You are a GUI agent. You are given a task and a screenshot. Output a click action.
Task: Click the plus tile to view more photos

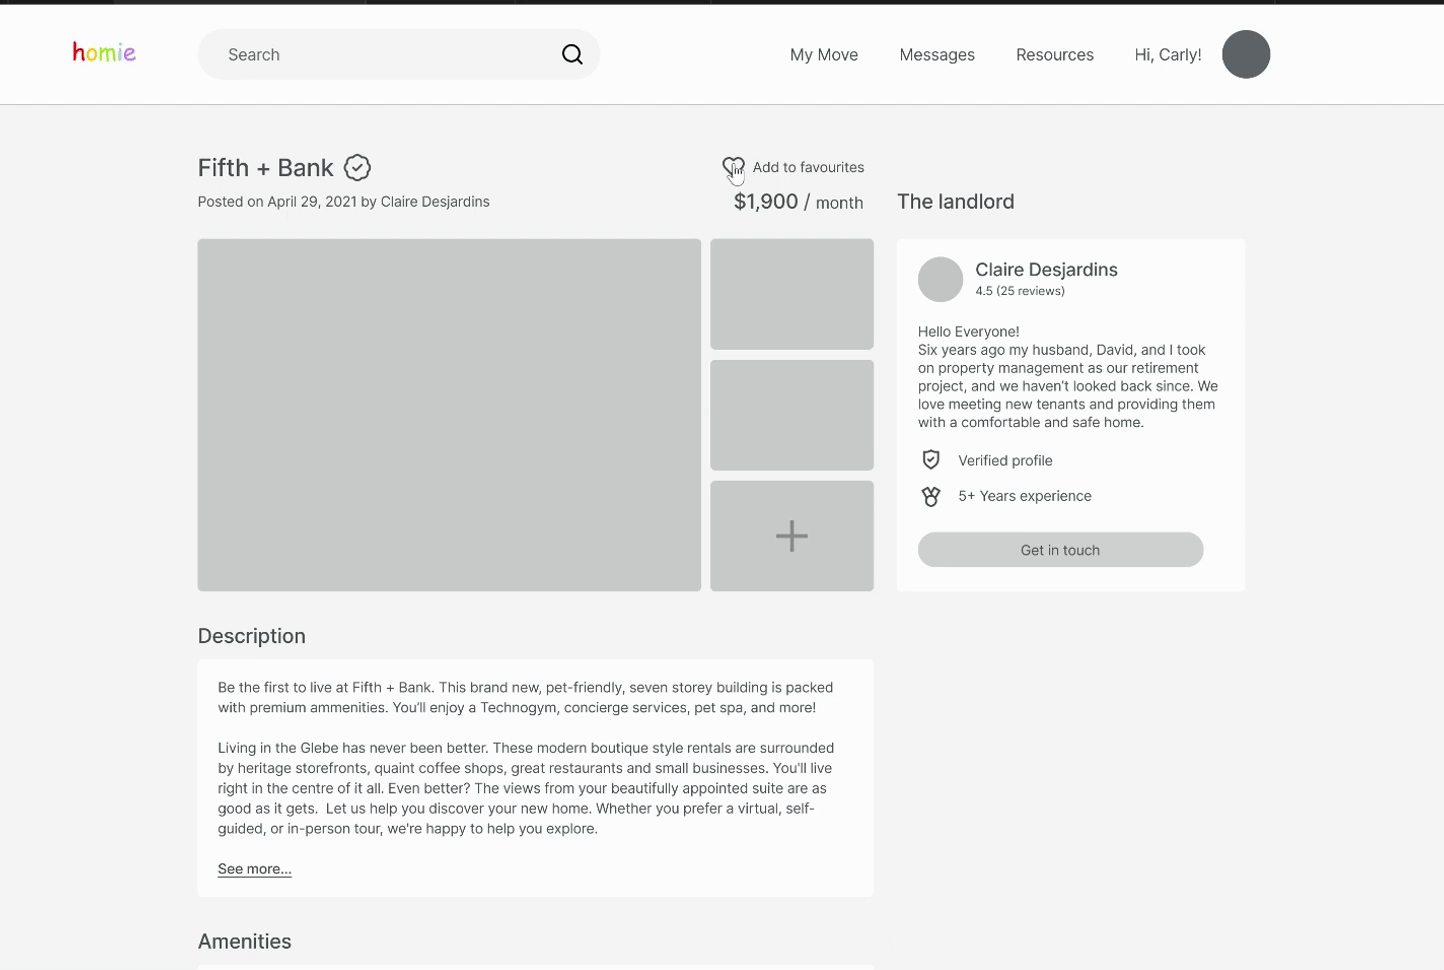[792, 536]
